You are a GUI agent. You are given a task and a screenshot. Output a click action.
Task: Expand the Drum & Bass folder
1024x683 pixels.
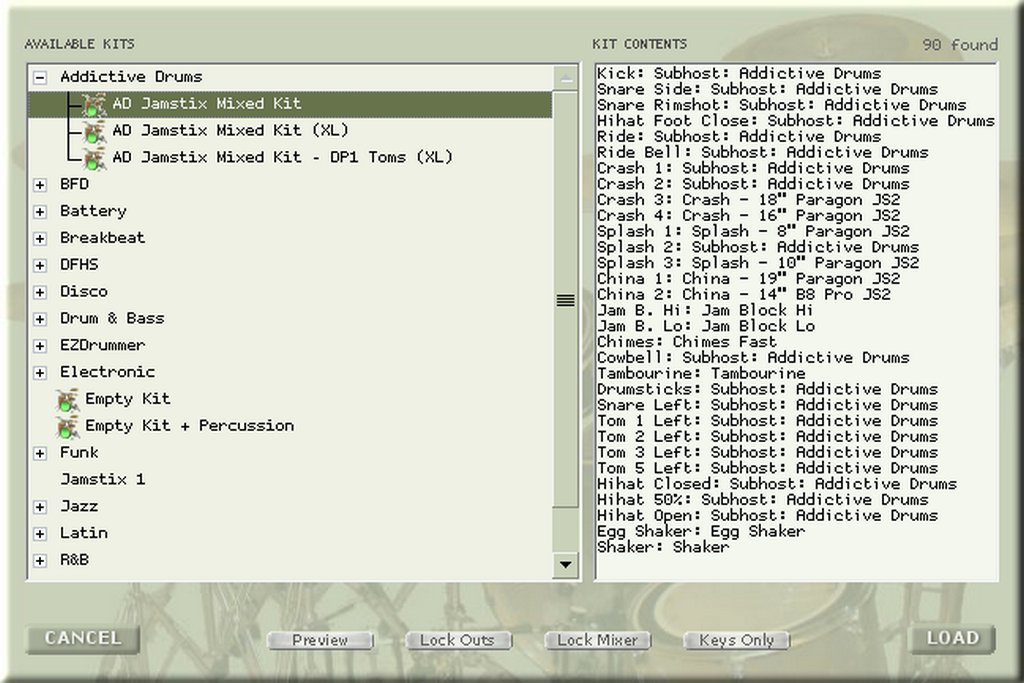click(x=40, y=319)
